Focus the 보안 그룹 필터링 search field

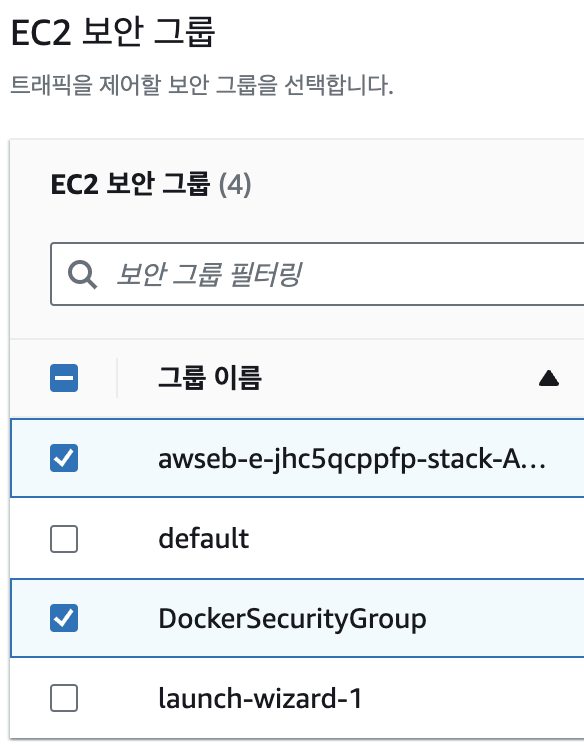317,274
